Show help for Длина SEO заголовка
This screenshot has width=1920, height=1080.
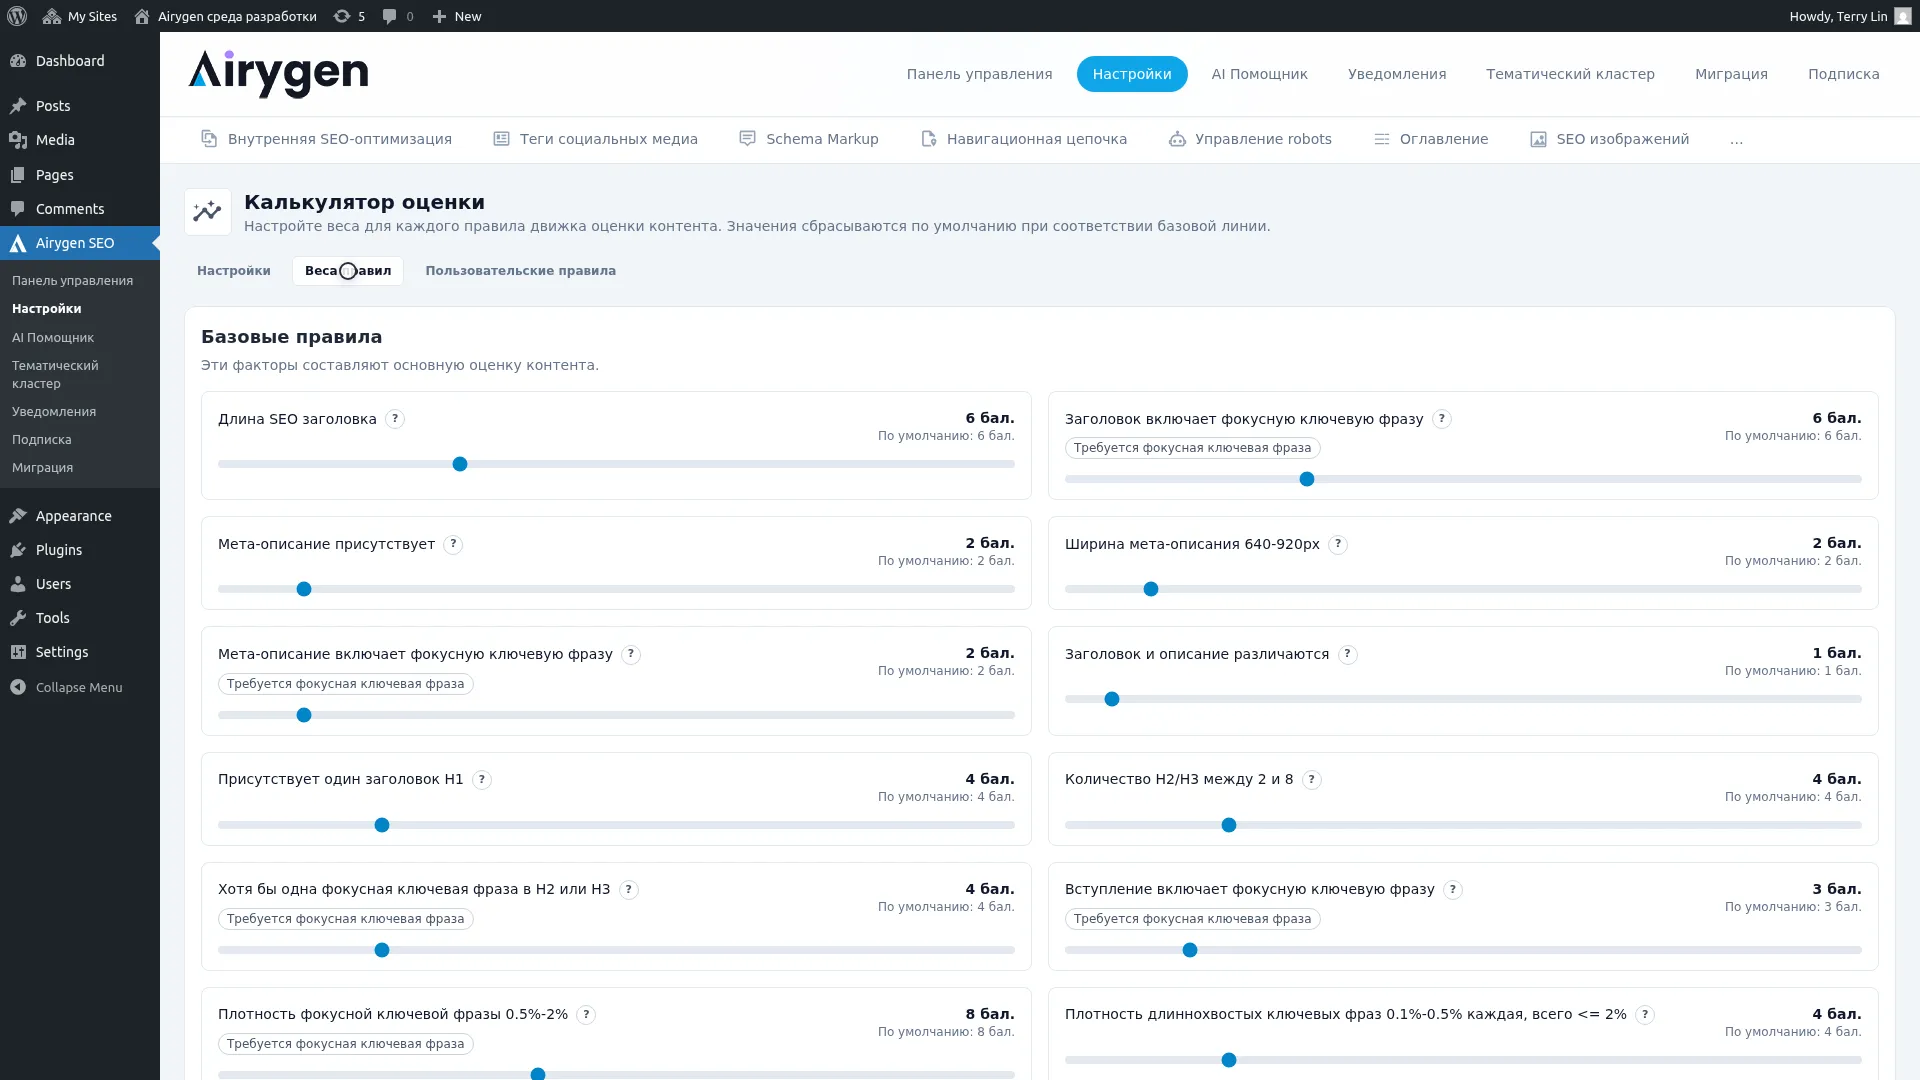[x=395, y=419]
